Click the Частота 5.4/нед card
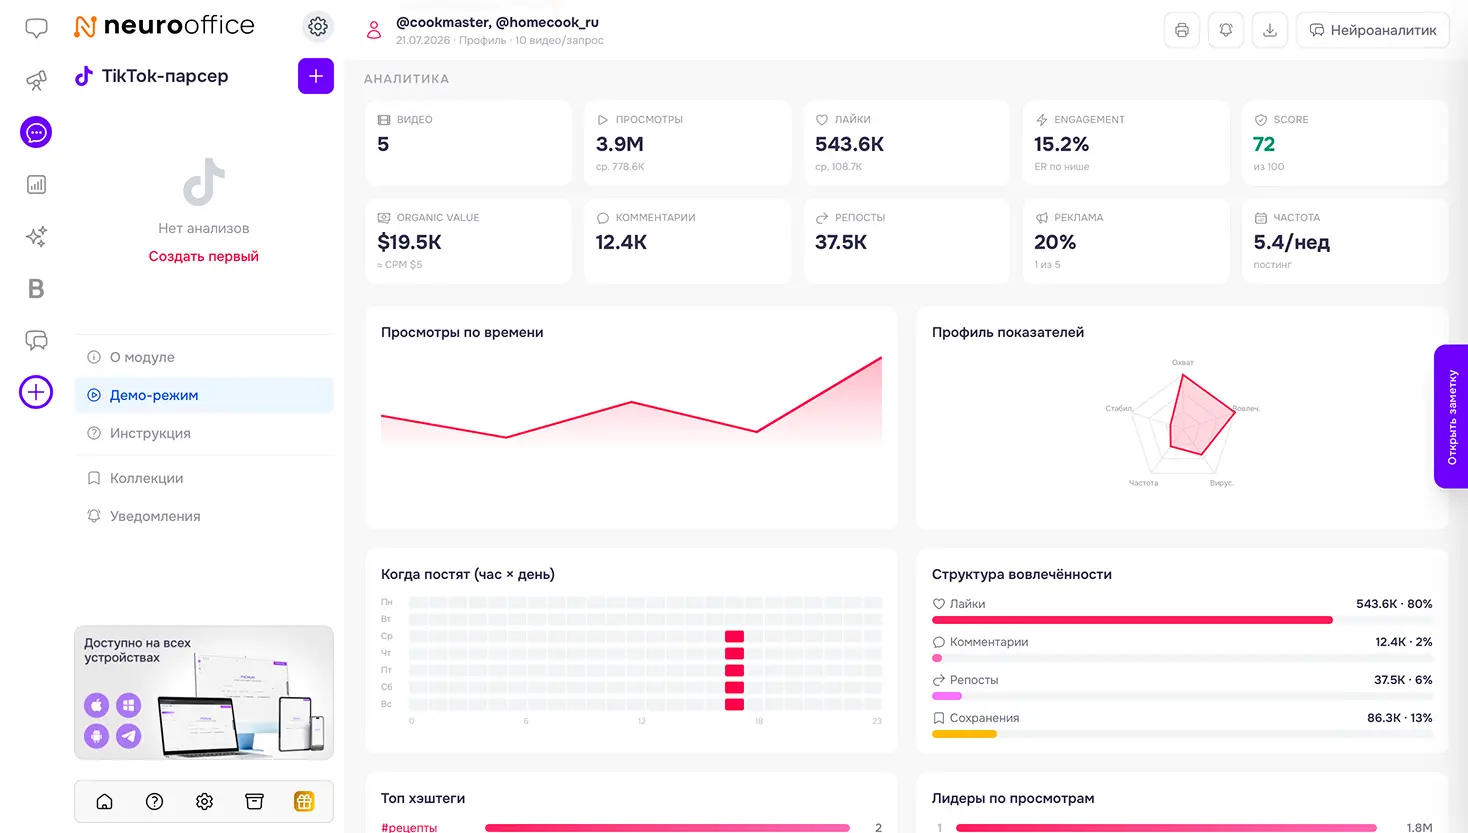Viewport: 1468px width, 833px height. tap(1345, 240)
